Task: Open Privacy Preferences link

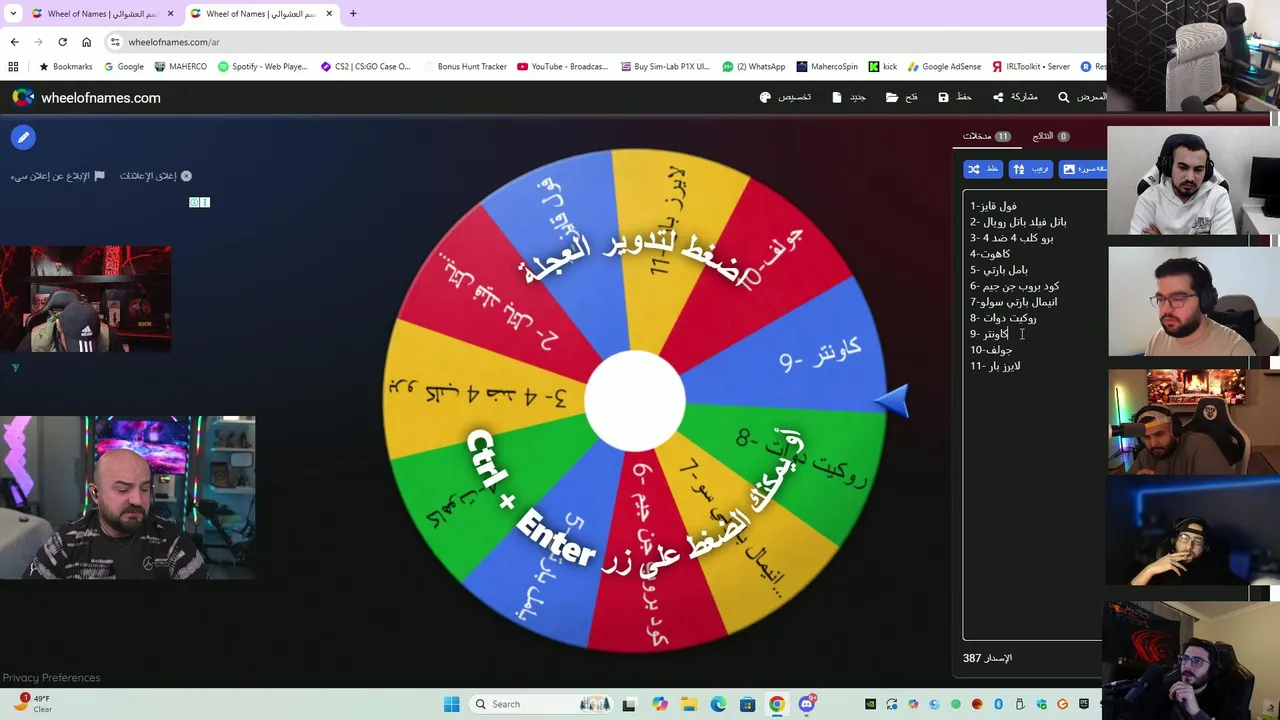Action: (51, 678)
